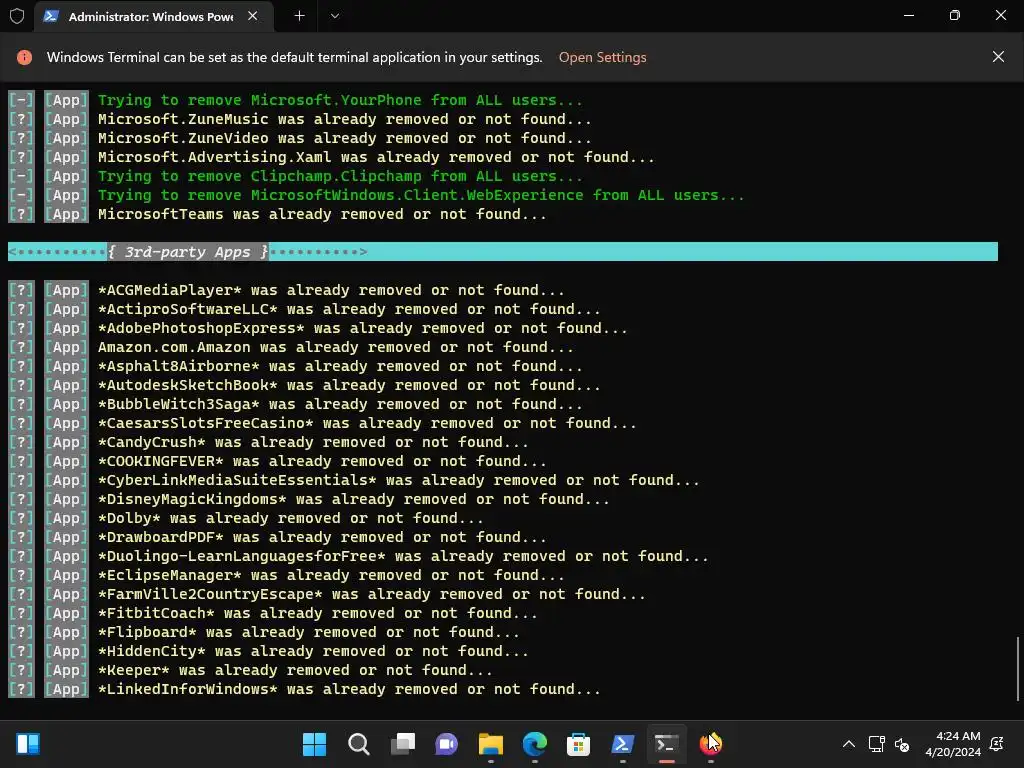Open Windows Start menu
Screen dimensions: 1024x768
click(314, 744)
